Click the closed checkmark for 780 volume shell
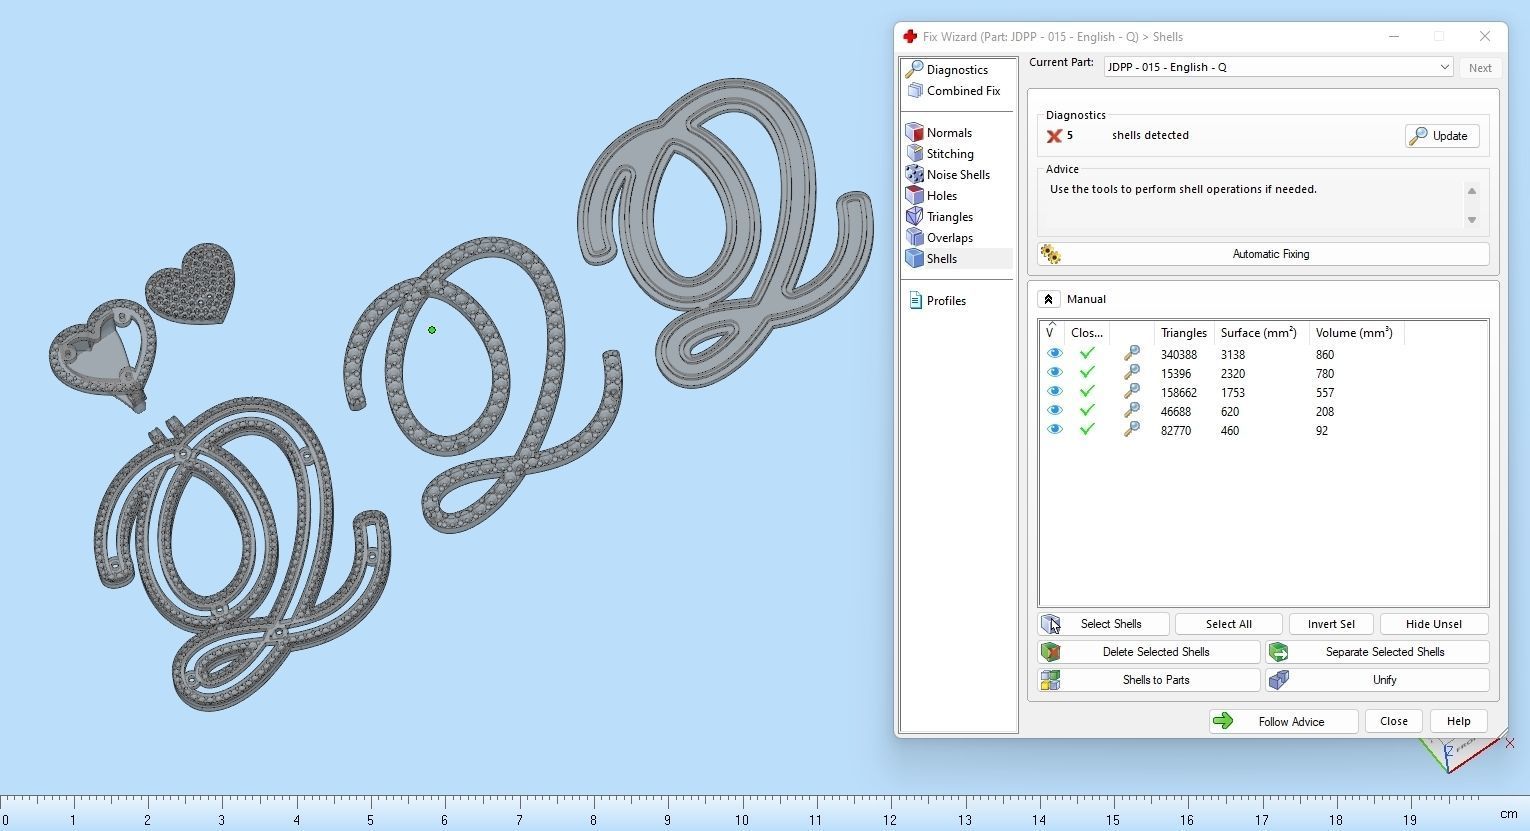The height and width of the screenshot is (831, 1530). [1087, 373]
